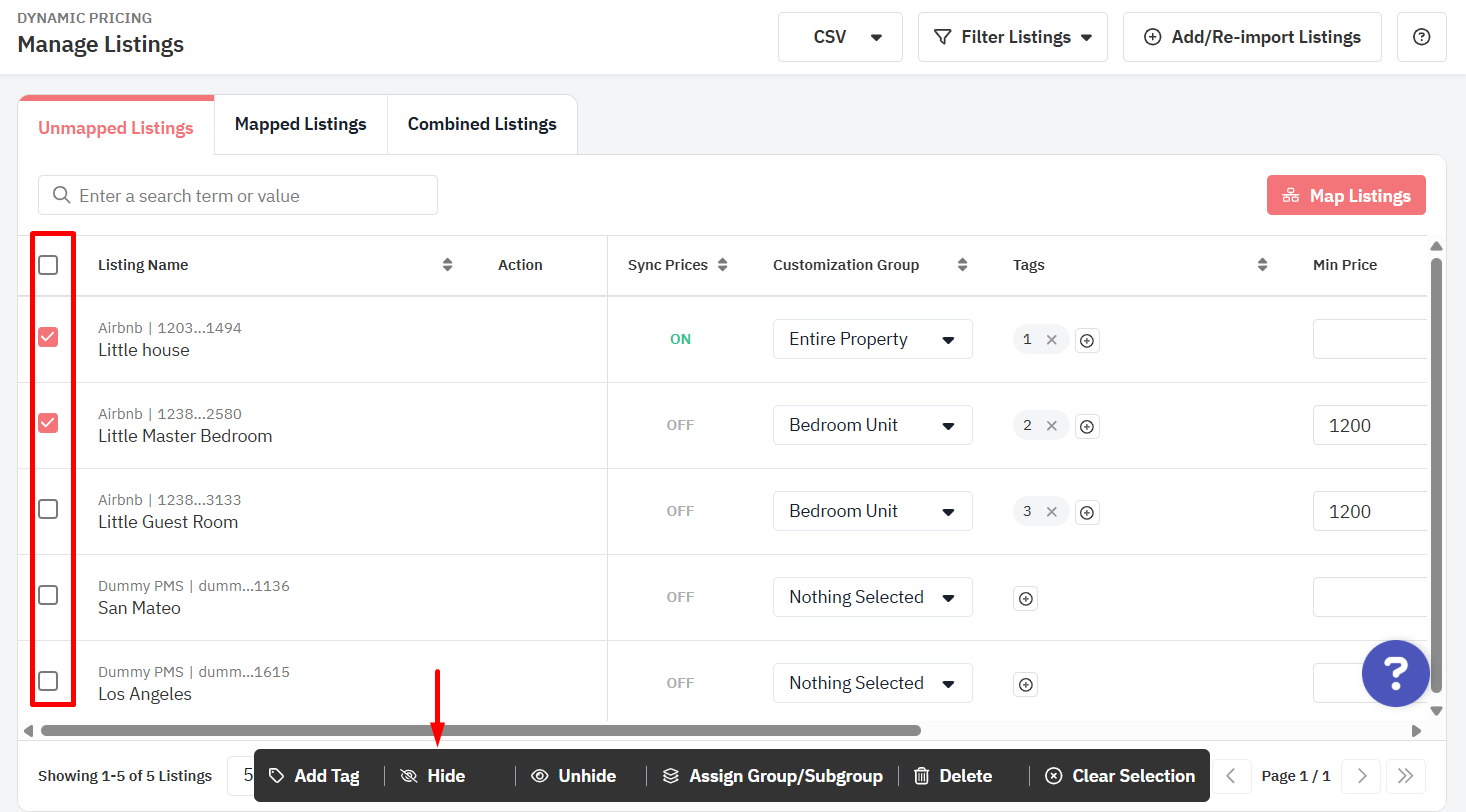Image resolution: width=1466 pixels, height=812 pixels.
Task: Click the Map Listings button
Action: tap(1345, 196)
